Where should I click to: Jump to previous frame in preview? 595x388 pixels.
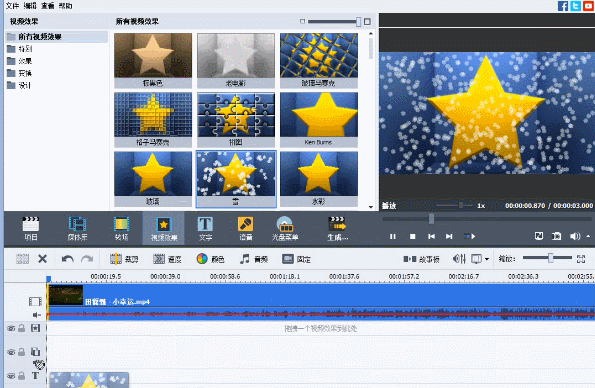point(431,237)
